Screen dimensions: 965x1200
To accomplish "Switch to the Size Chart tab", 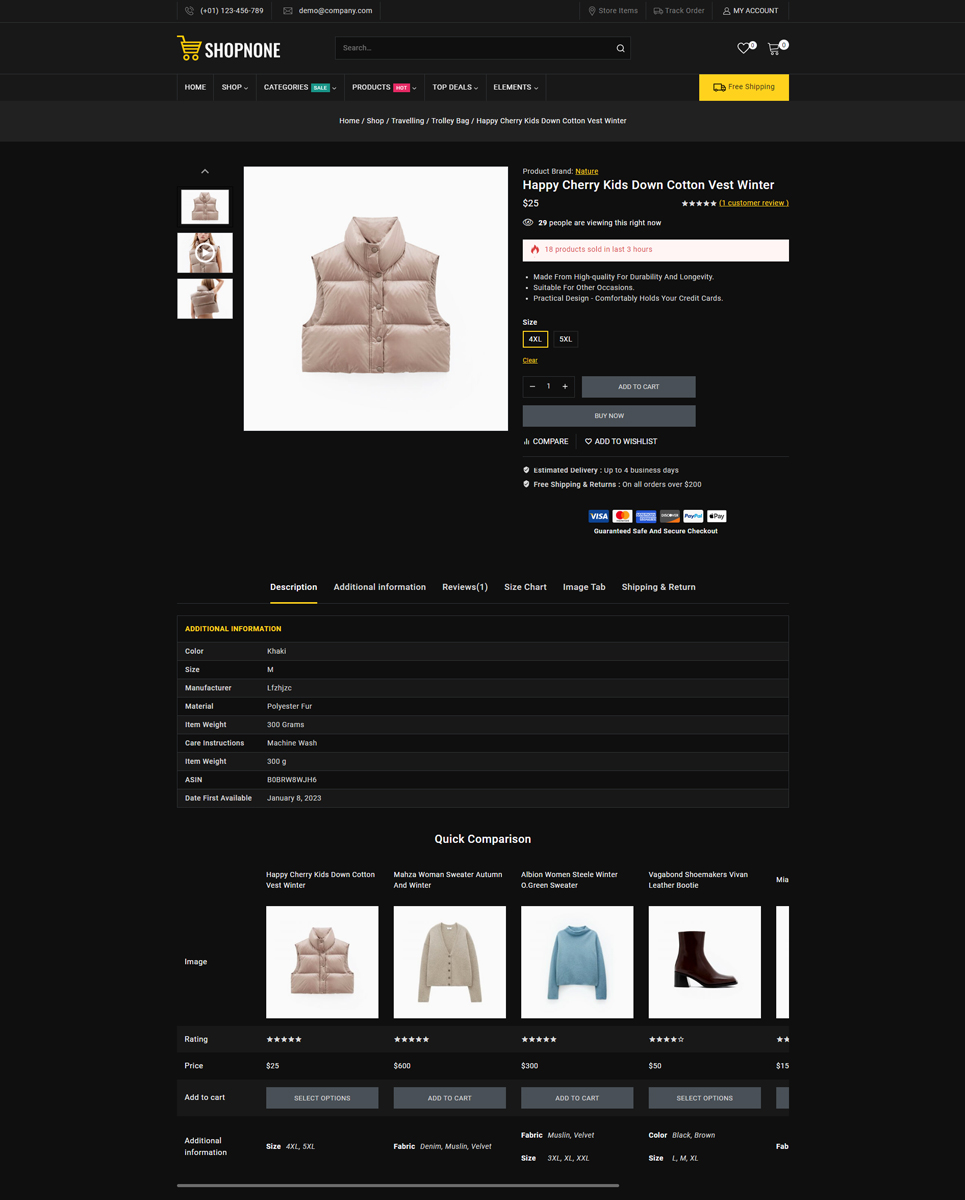I will pyautogui.click(x=525, y=587).
